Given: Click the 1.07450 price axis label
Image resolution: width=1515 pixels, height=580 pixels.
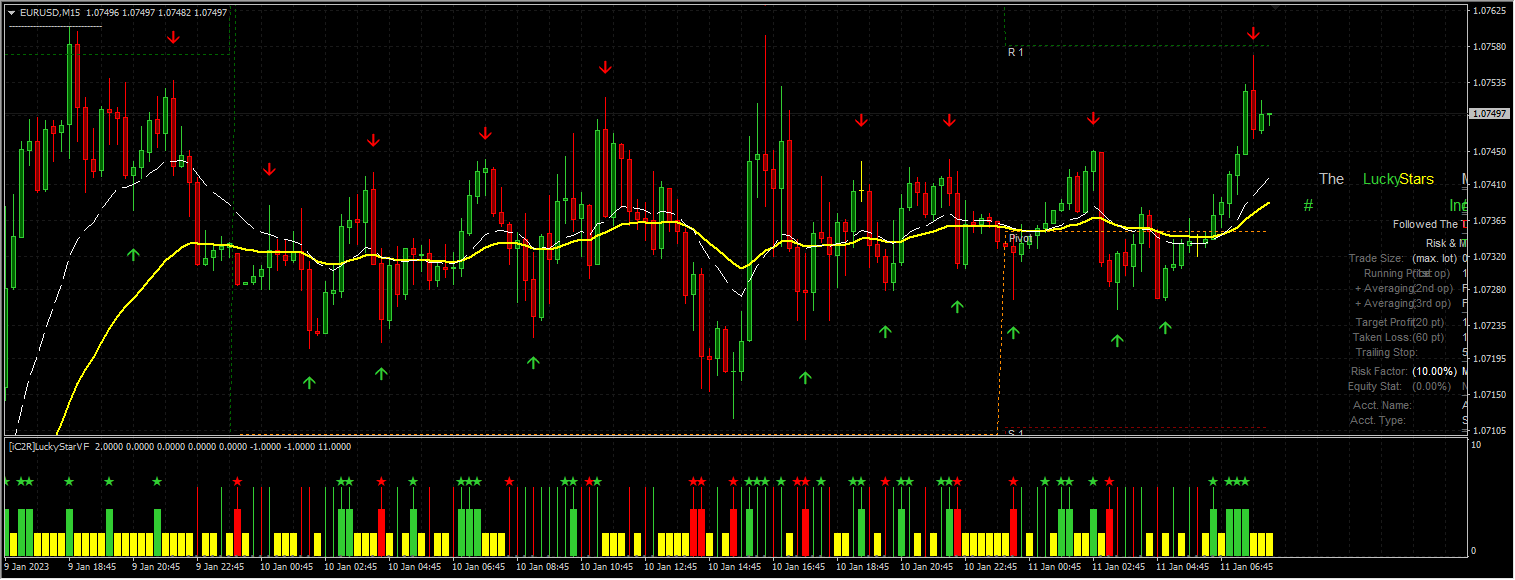Looking at the screenshot, I should [x=1489, y=151].
